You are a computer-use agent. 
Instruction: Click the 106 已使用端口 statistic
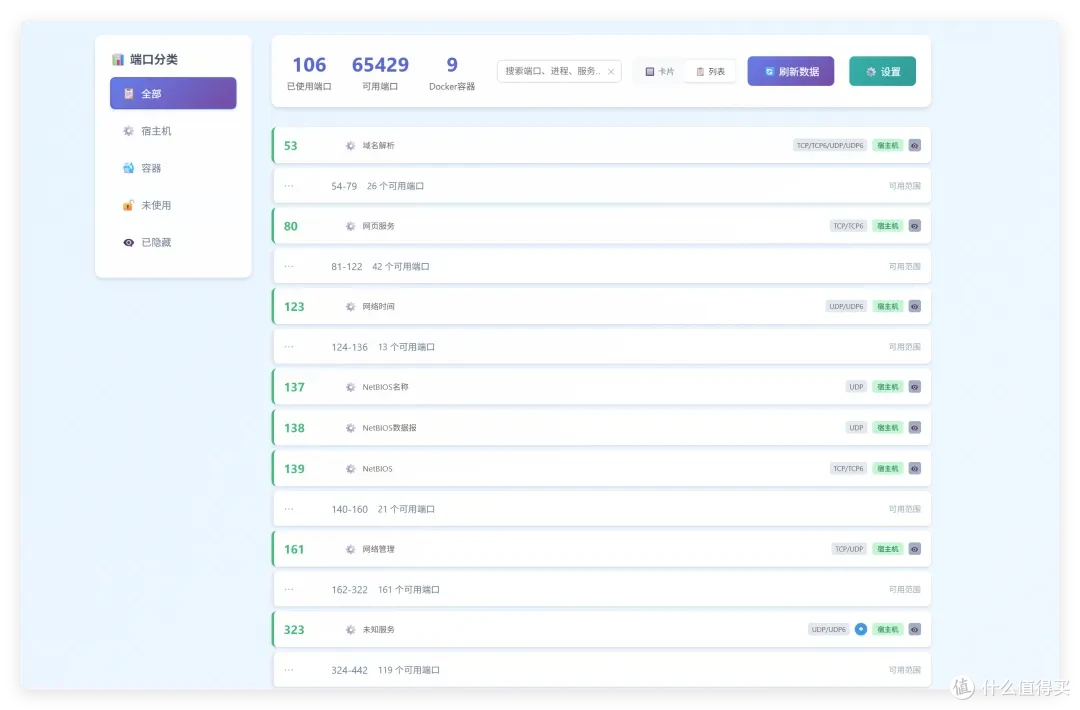(x=309, y=72)
